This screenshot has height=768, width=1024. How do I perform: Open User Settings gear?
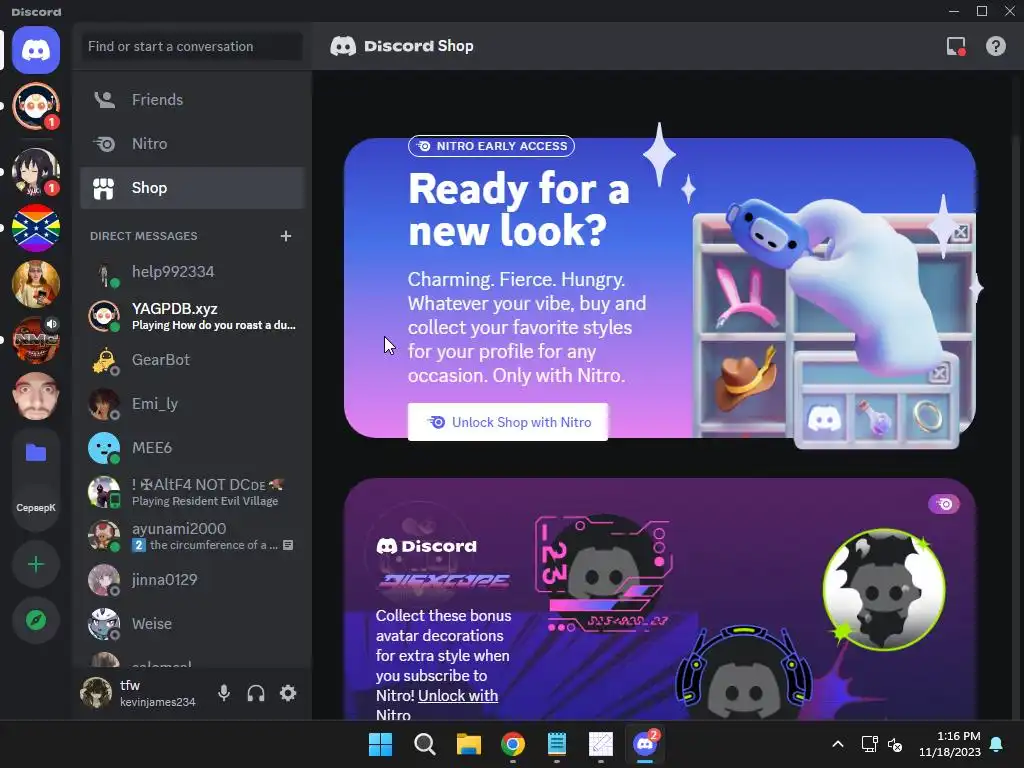(288, 693)
